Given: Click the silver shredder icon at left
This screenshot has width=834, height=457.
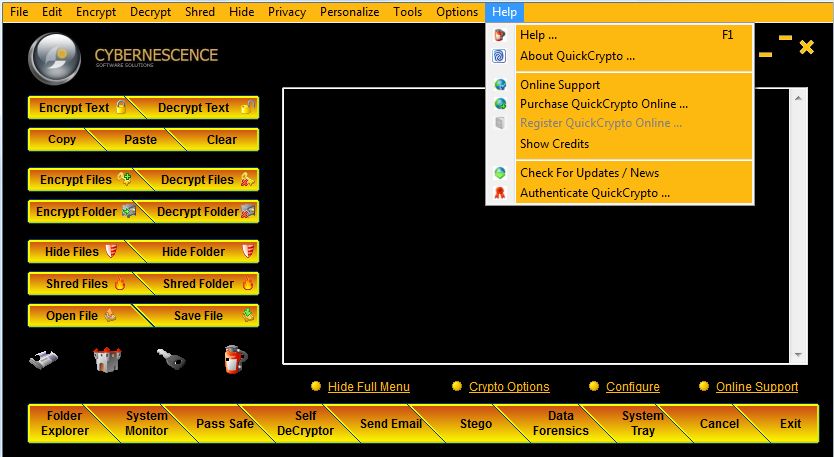Looking at the screenshot, I should (44, 359).
